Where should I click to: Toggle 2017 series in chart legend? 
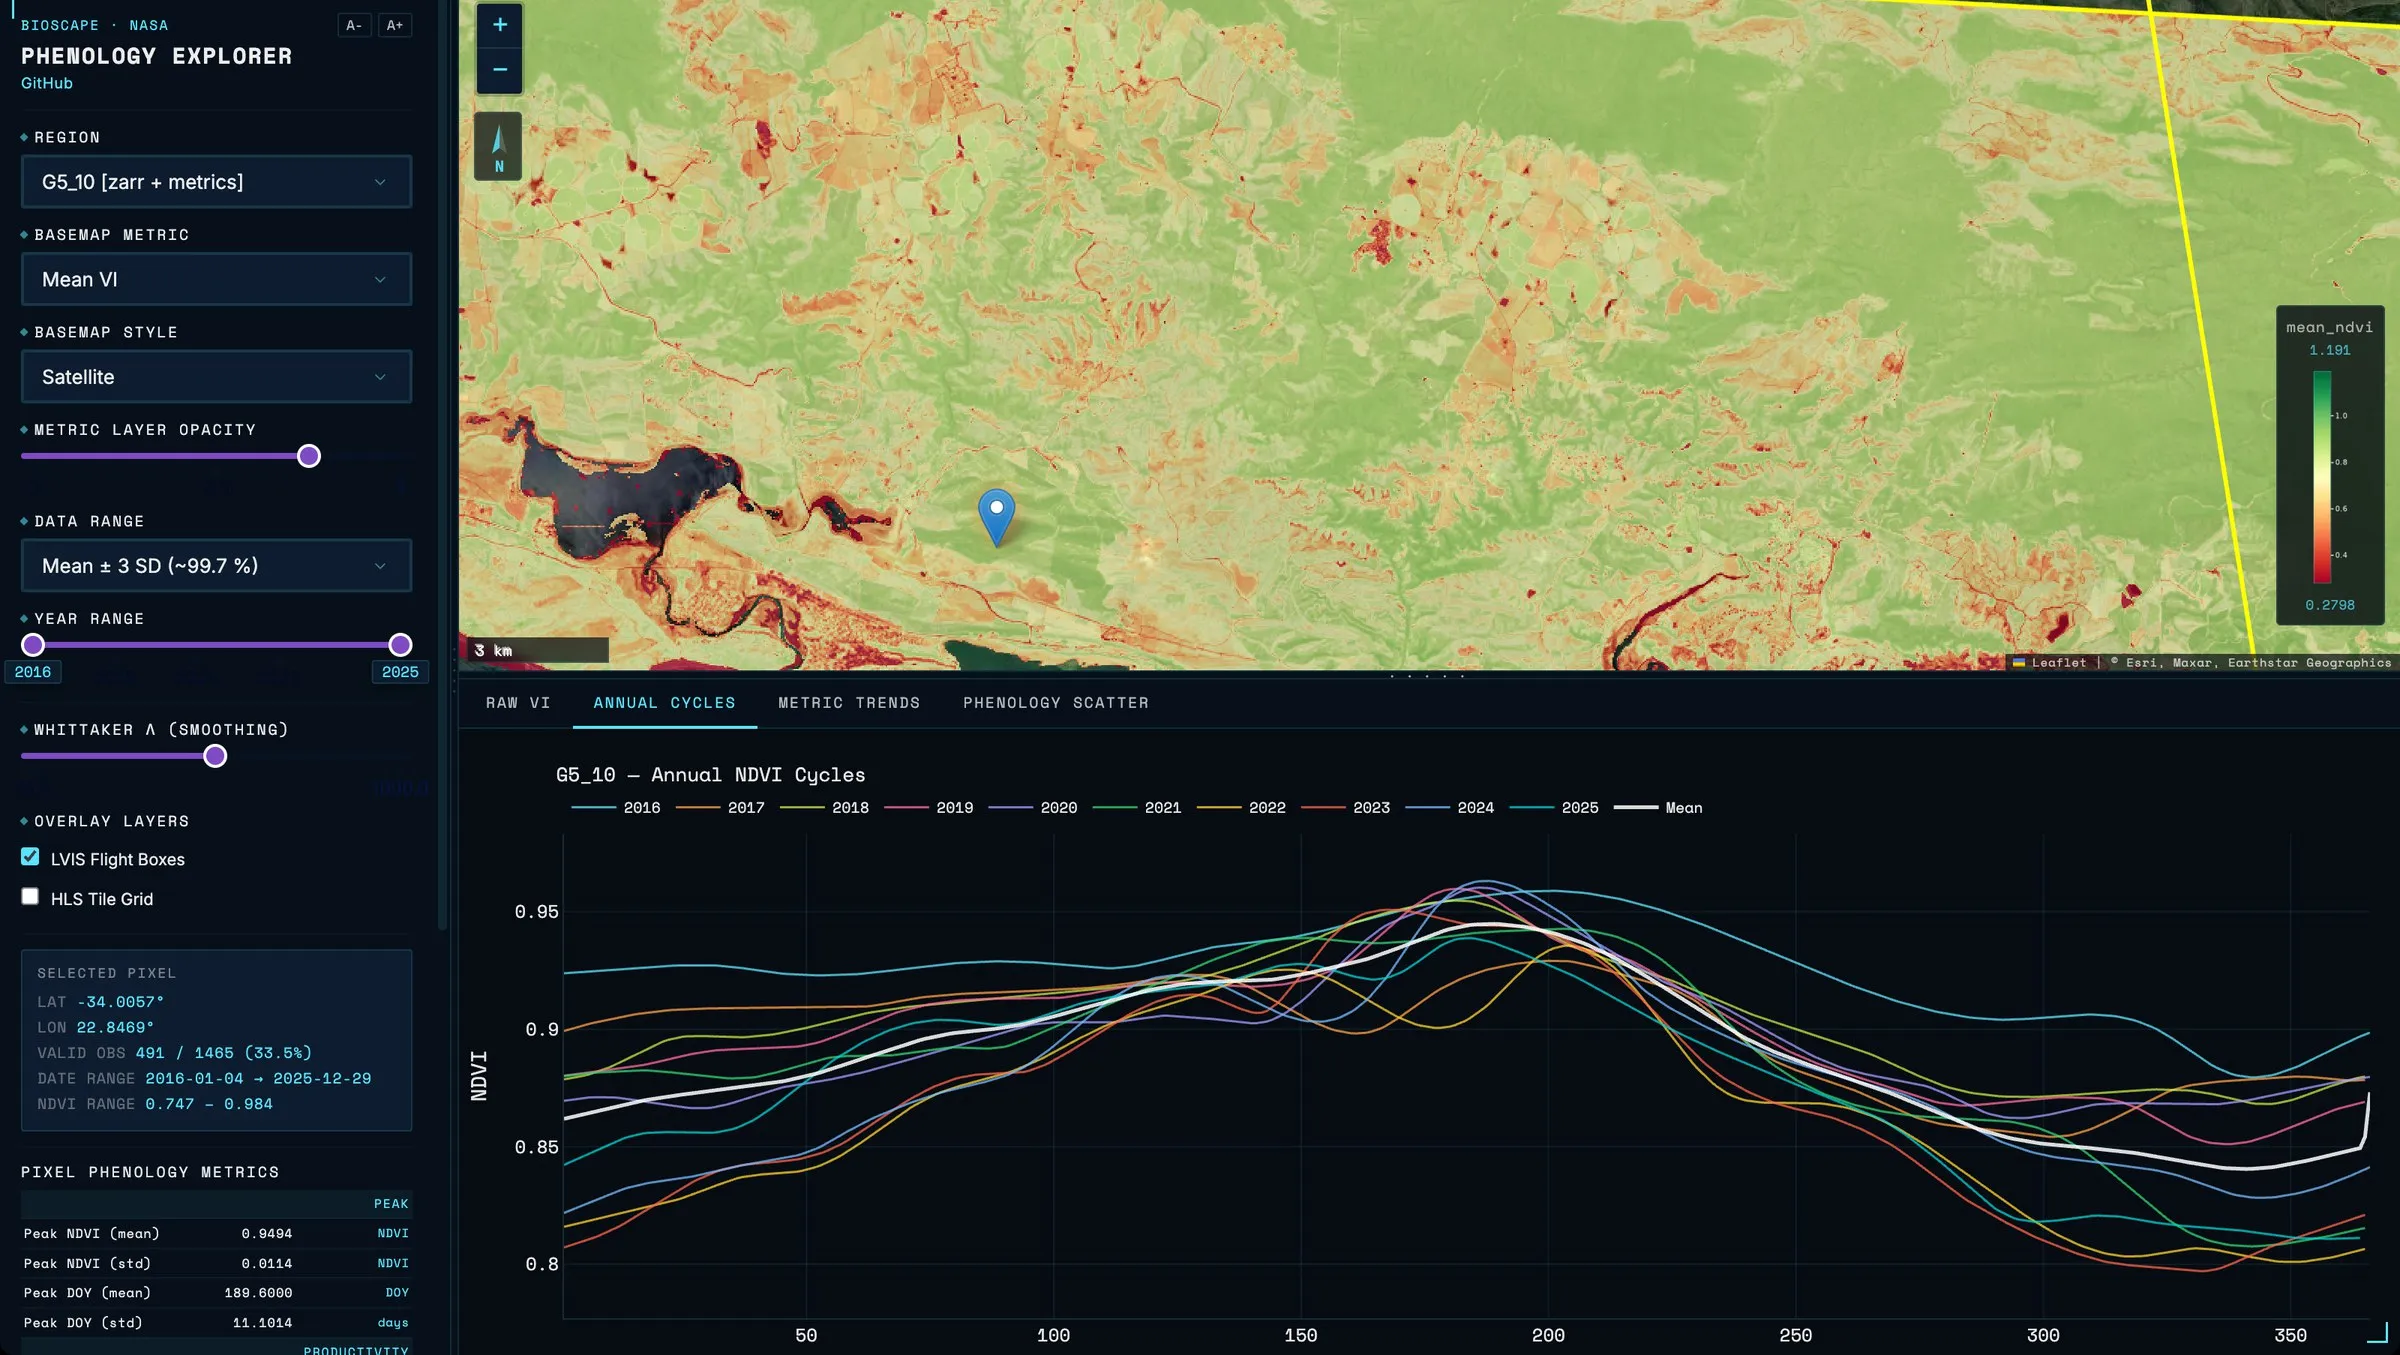[720, 808]
